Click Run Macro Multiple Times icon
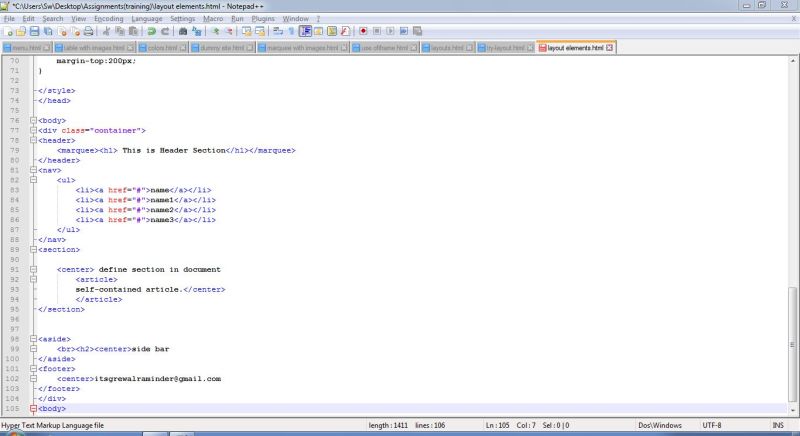 404,32
